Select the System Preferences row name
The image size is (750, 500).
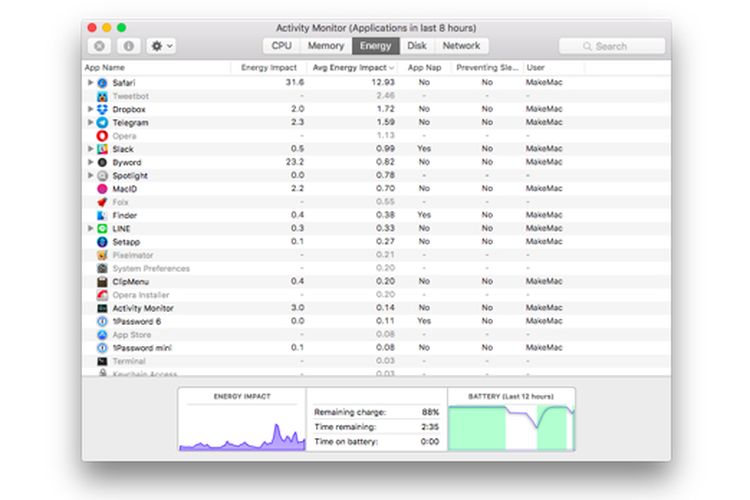151,268
